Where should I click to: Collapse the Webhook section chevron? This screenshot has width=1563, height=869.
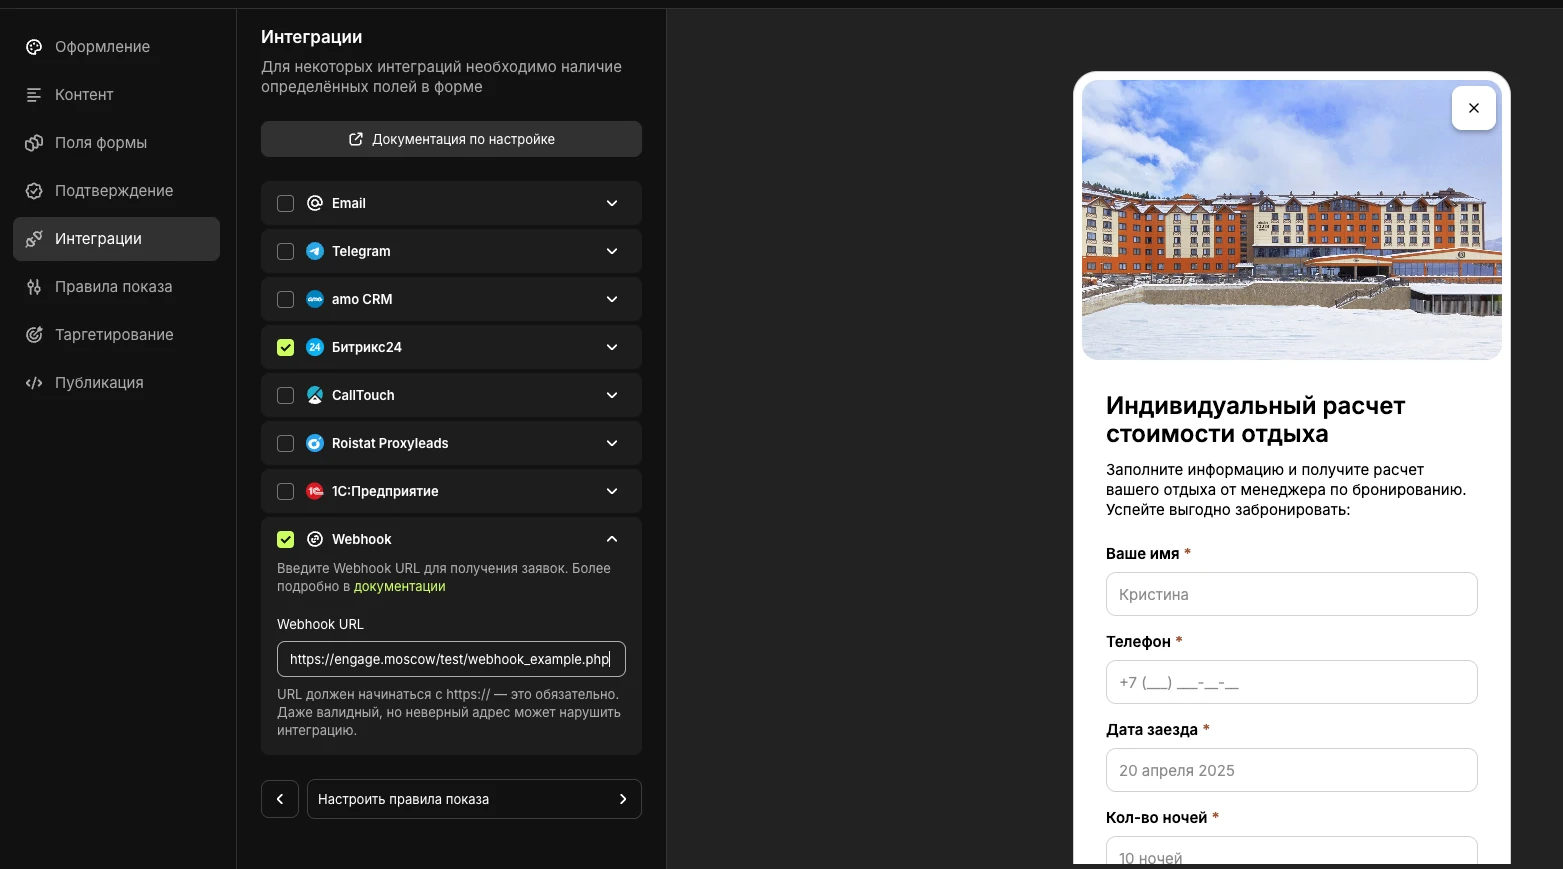(x=612, y=539)
